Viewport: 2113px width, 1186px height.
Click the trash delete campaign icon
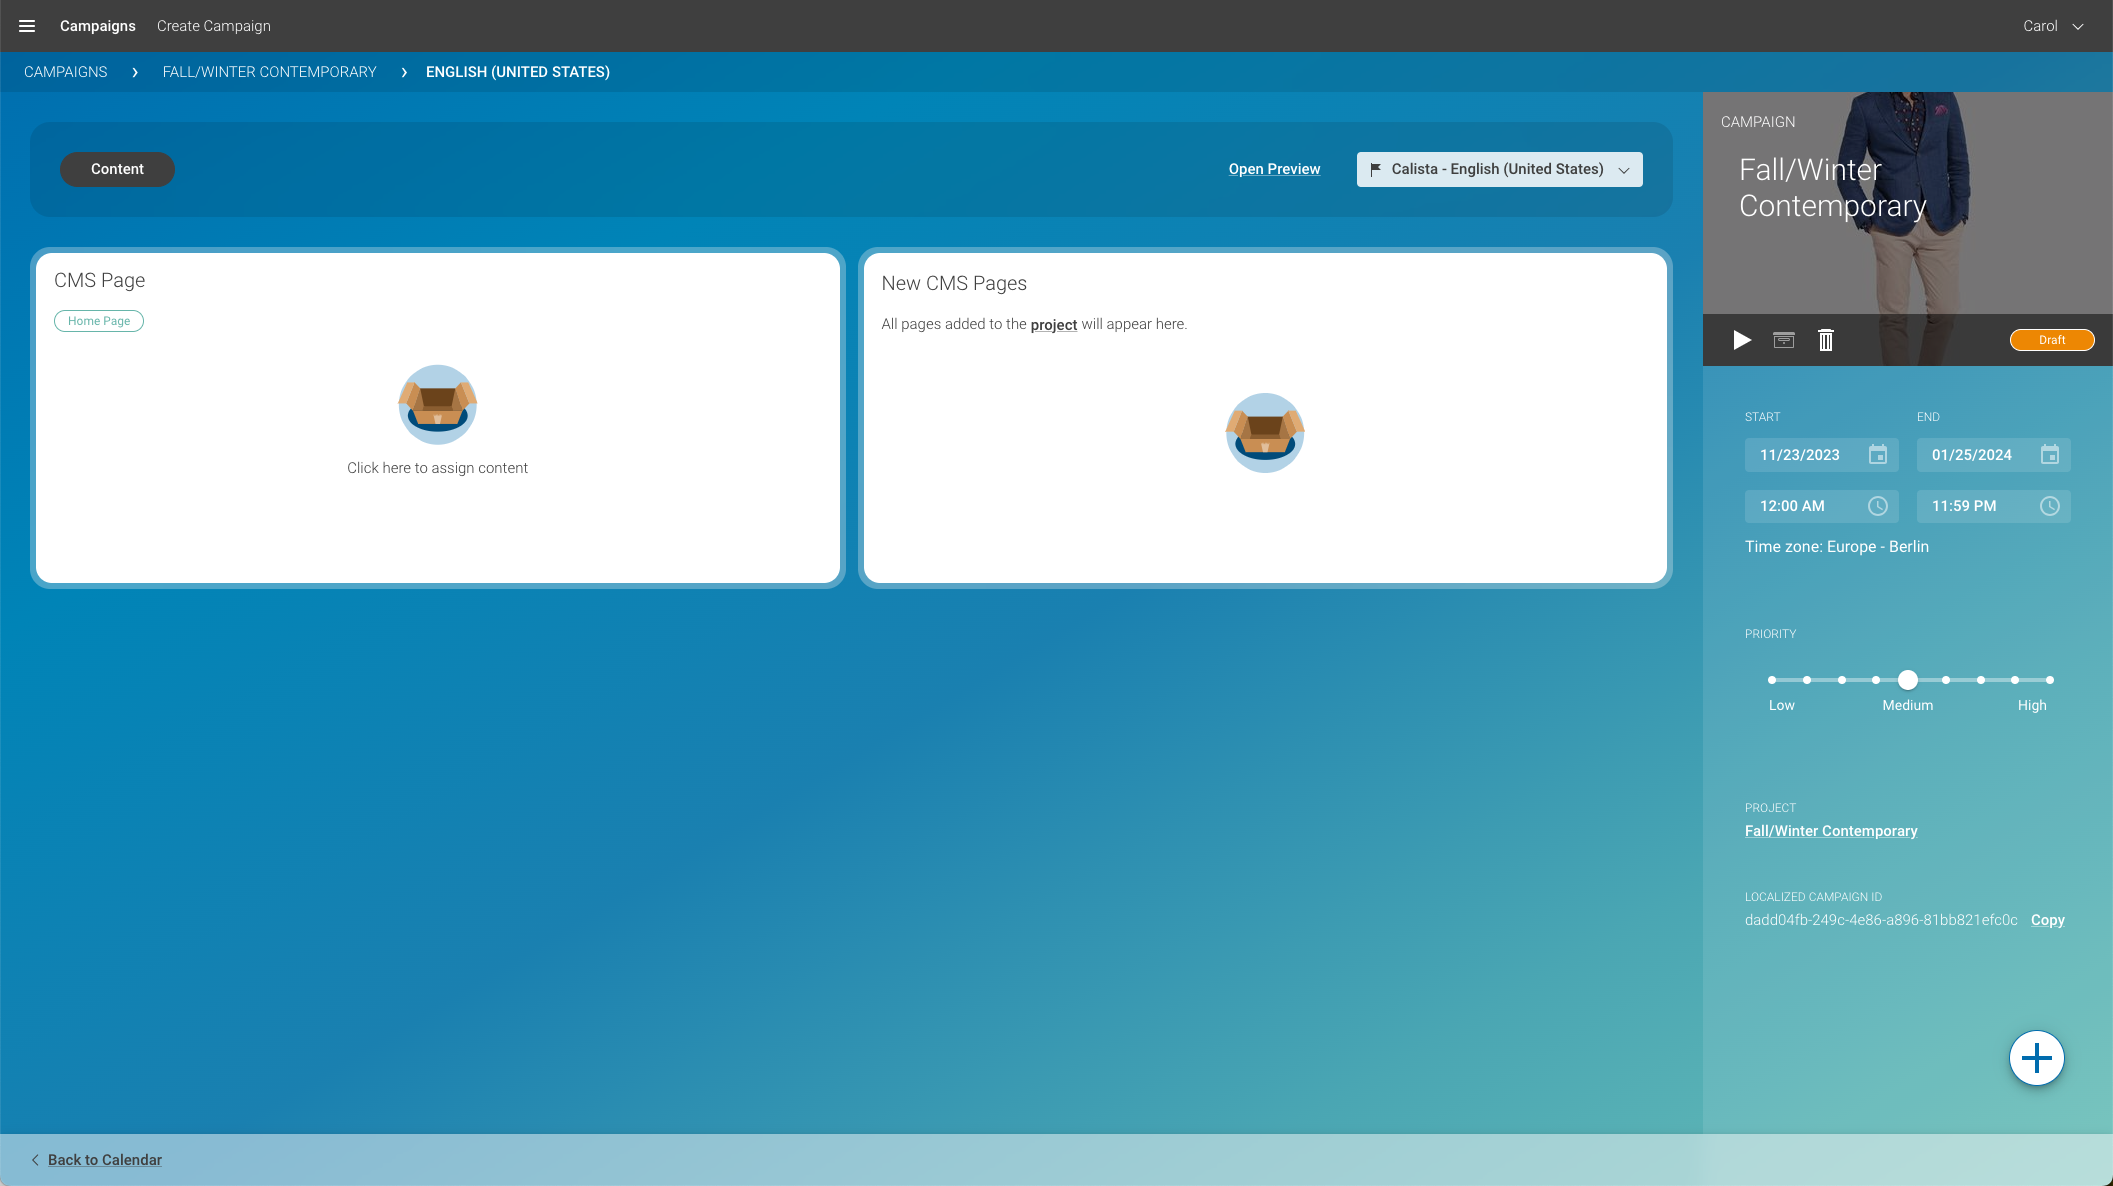[x=1825, y=340]
